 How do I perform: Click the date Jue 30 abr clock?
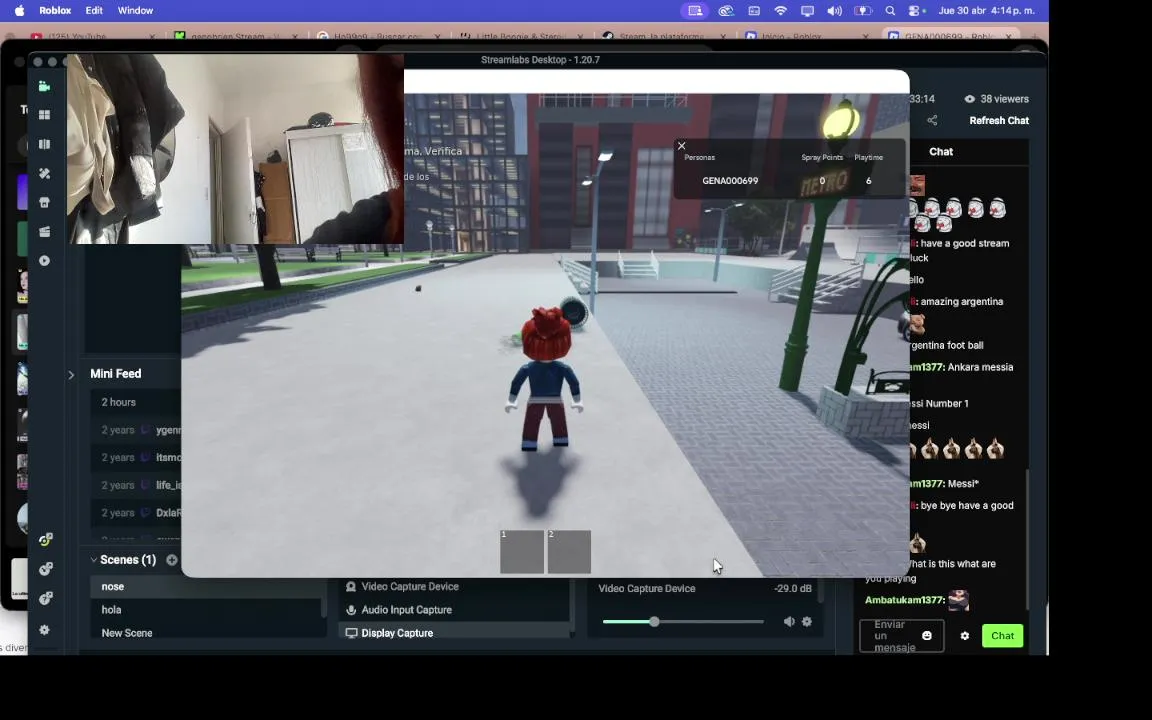(x=986, y=10)
